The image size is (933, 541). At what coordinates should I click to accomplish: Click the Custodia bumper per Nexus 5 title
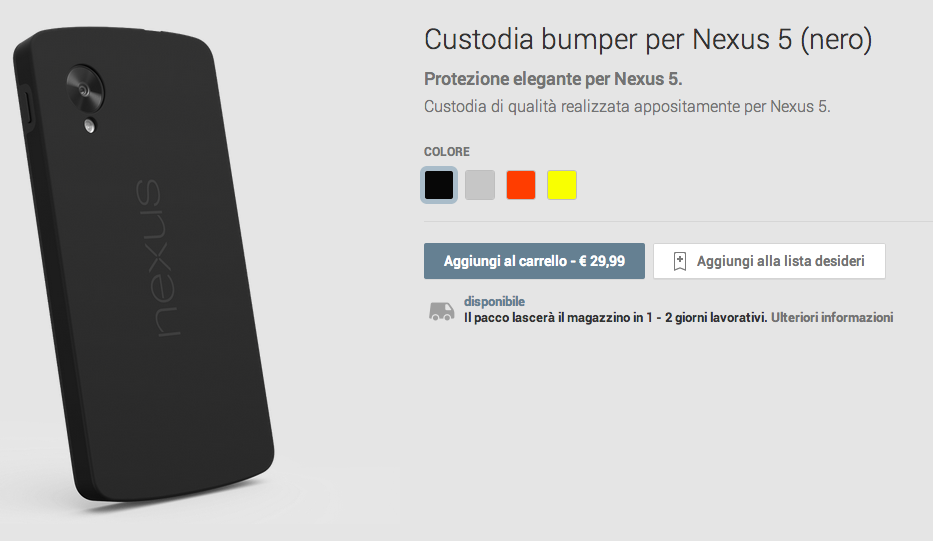coord(648,40)
